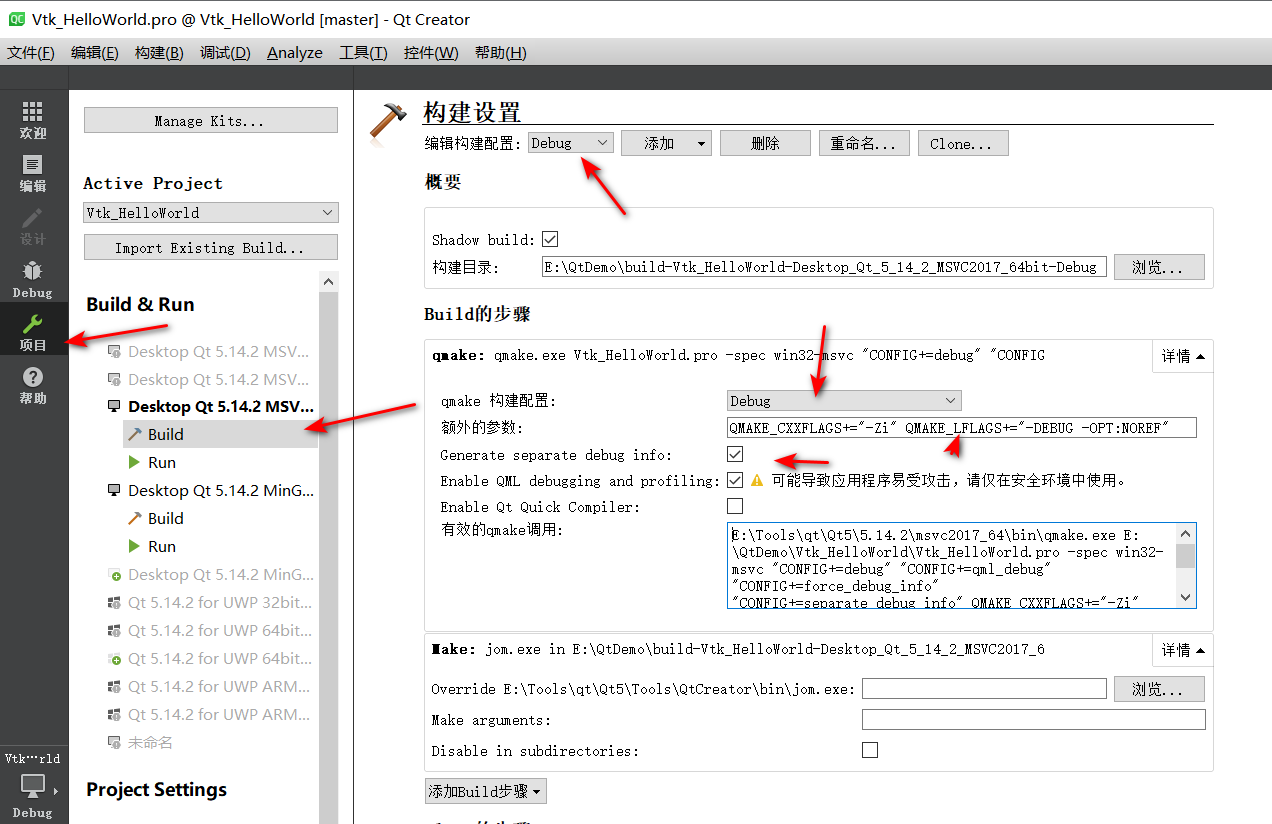Click icon of Qt 5.14.2 for UWP 32bit kit
1272x824 pixels.
pyautogui.click(x=114, y=602)
